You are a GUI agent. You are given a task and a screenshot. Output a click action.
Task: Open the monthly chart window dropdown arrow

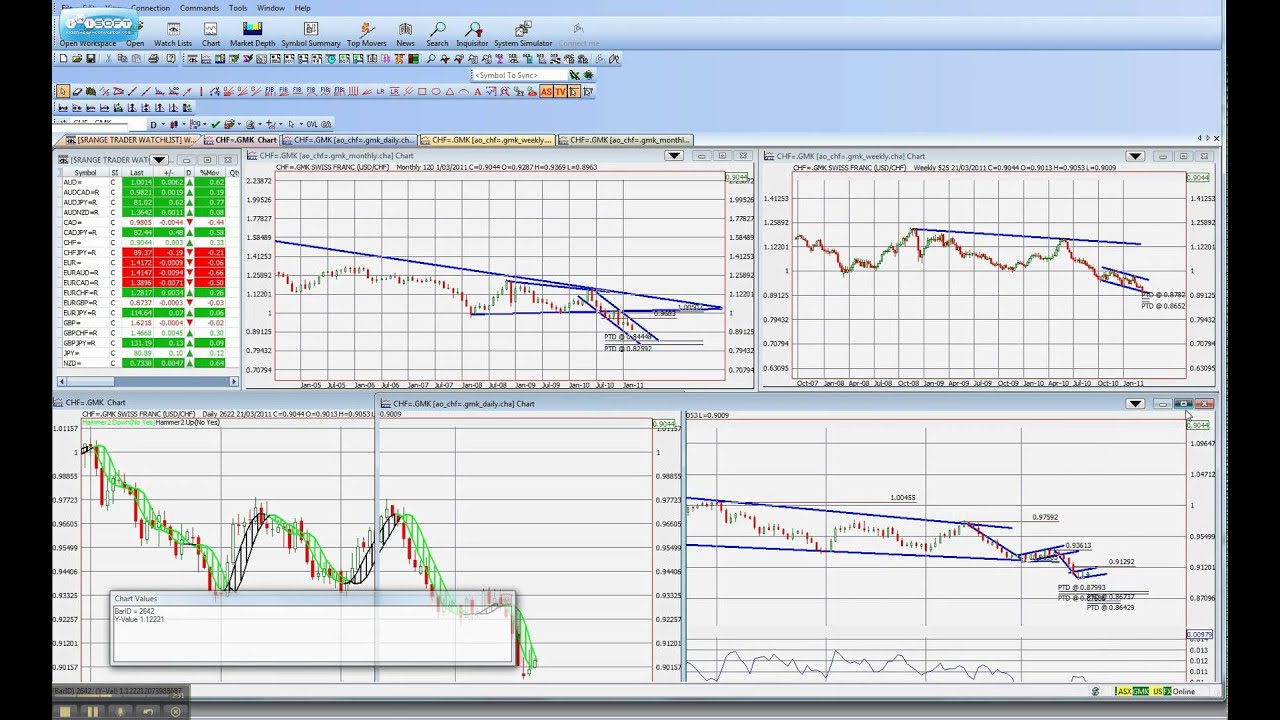point(674,156)
